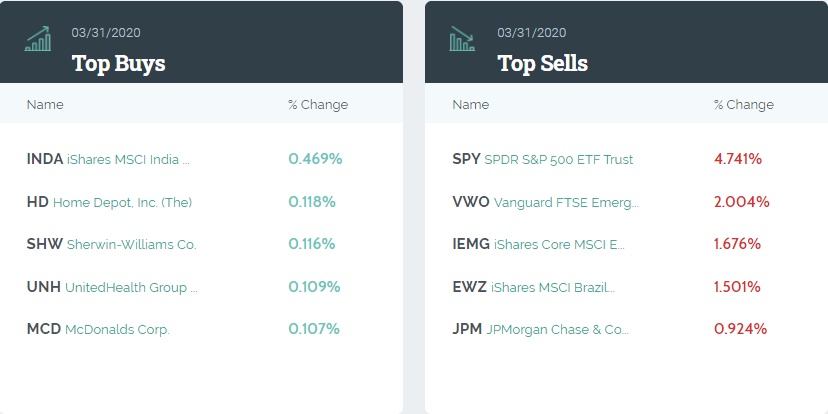Click the falling bar chart icon

[462, 39]
